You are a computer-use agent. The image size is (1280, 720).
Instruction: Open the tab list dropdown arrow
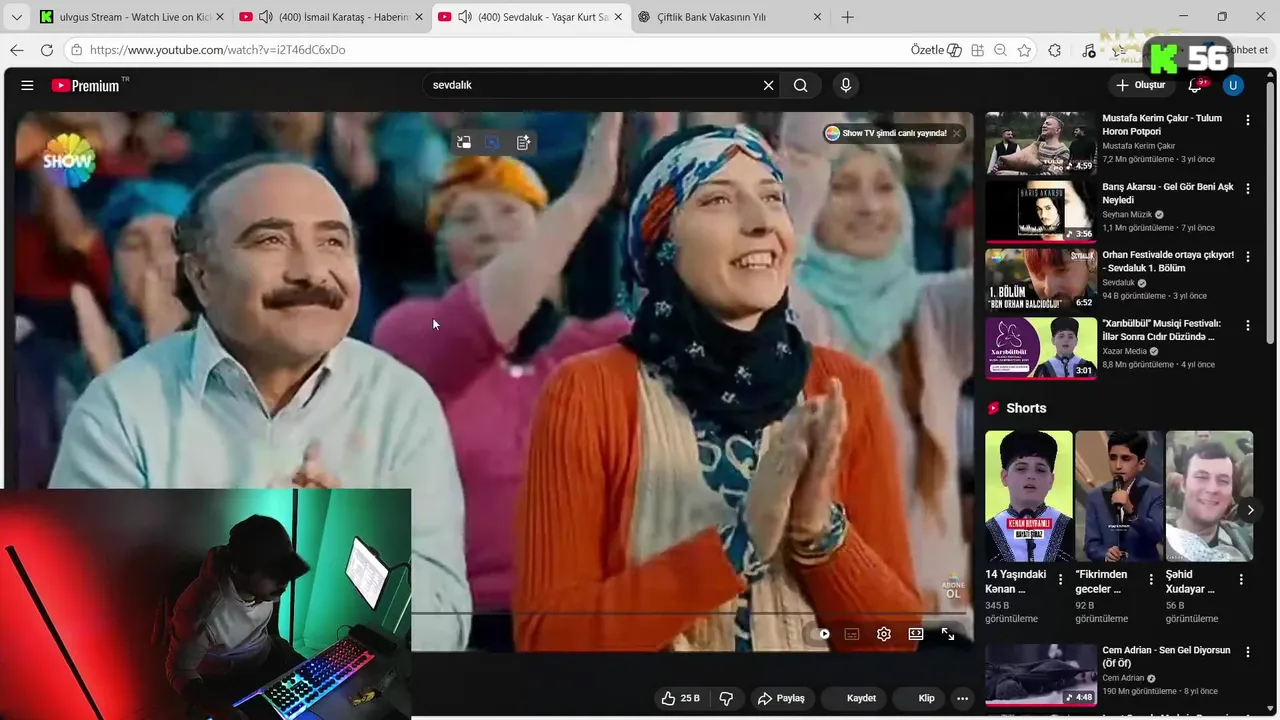click(x=16, y=17)
